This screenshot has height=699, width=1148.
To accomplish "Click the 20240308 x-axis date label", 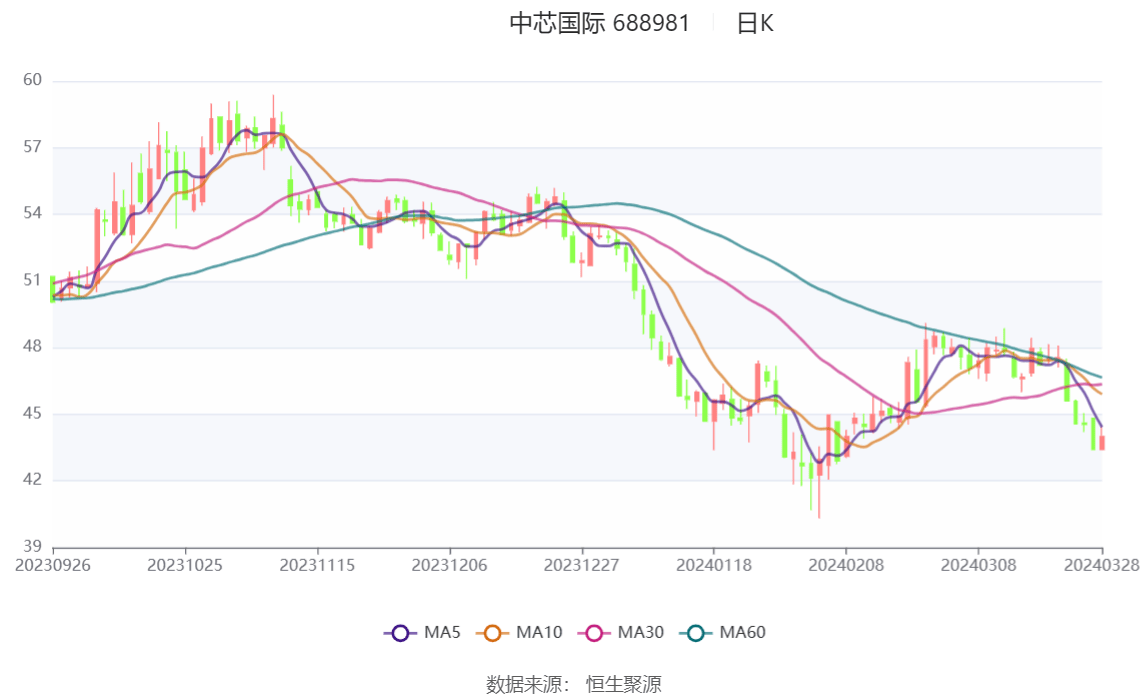I will tap(979, 566).
